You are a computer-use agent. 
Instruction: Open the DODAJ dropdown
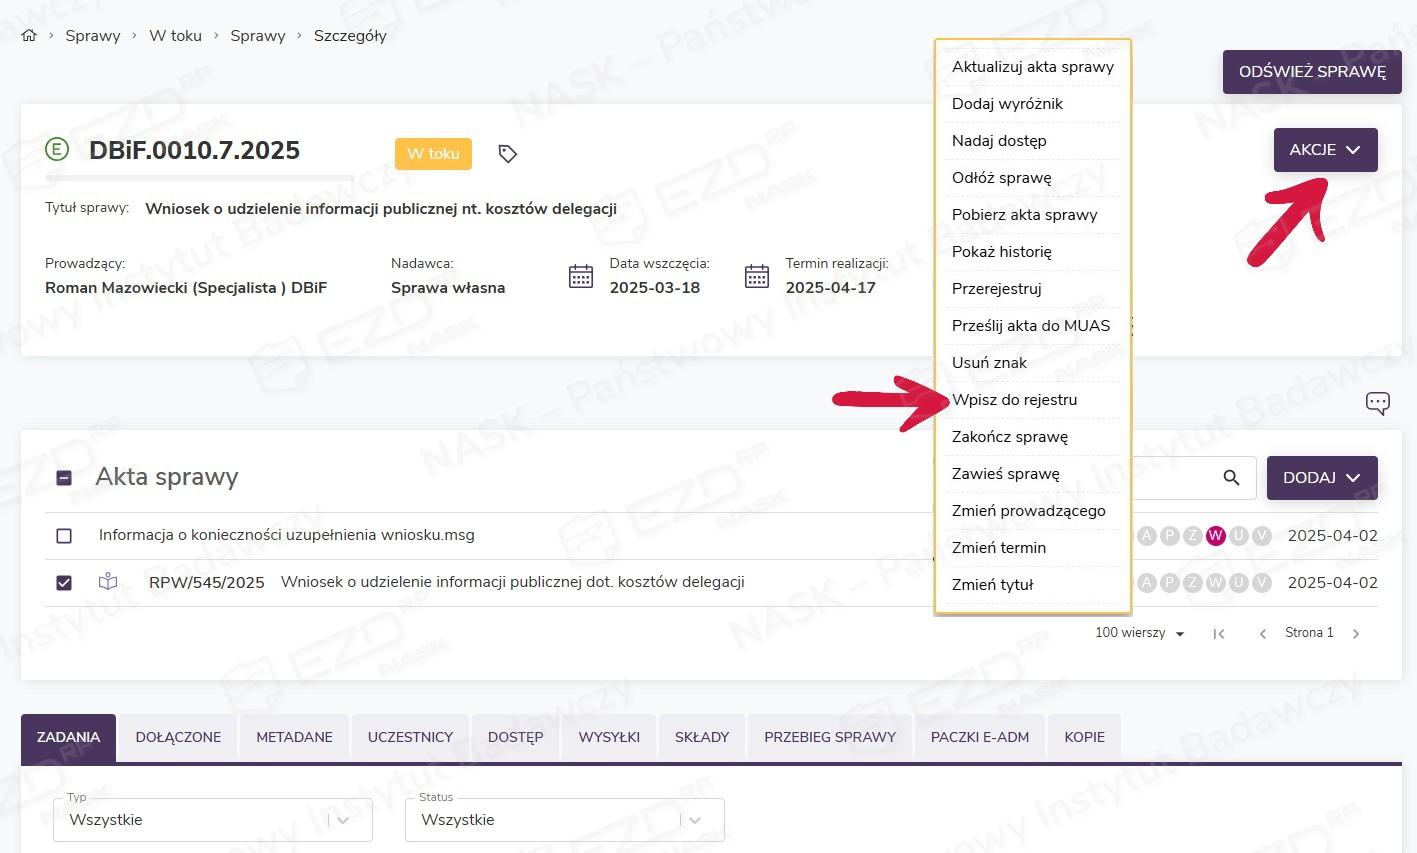click(1321, 478)
